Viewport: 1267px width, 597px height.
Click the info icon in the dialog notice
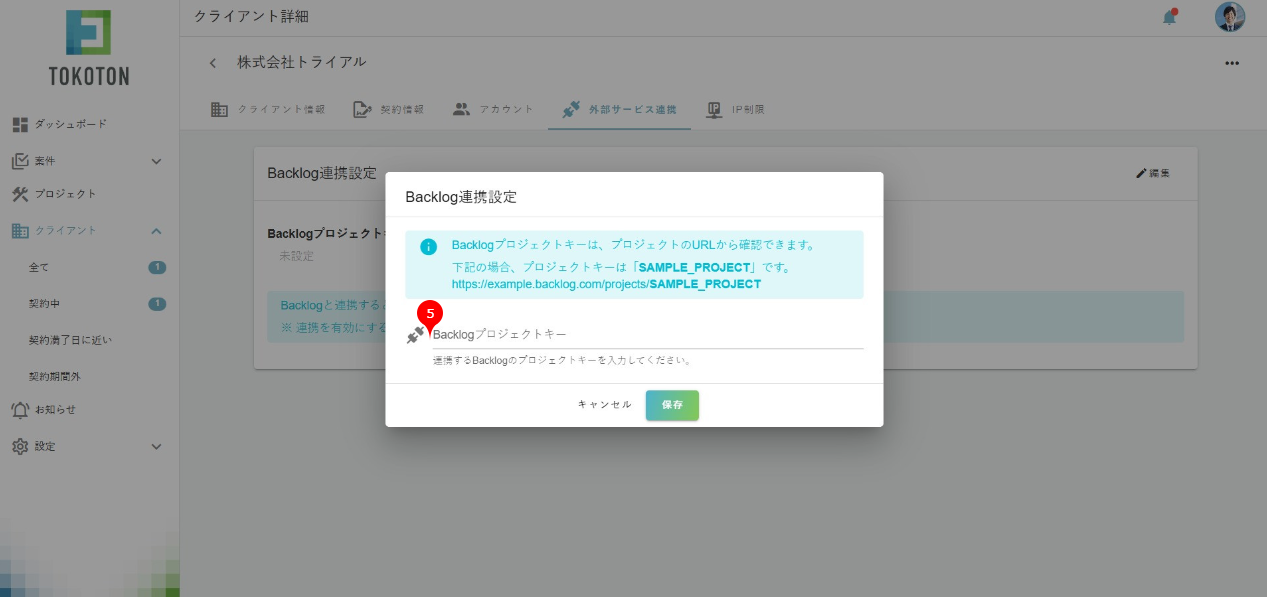428,247
